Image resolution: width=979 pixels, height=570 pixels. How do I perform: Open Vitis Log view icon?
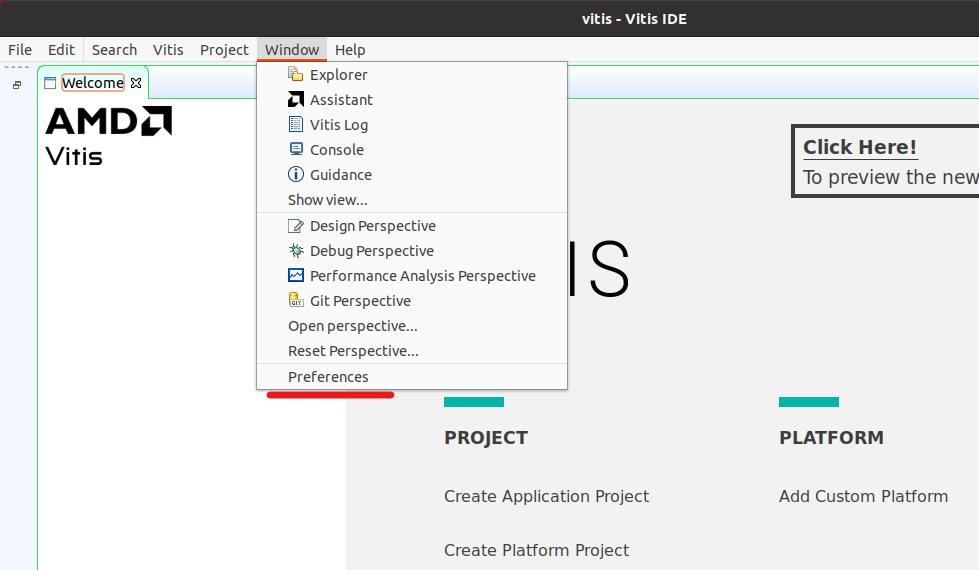295,125
